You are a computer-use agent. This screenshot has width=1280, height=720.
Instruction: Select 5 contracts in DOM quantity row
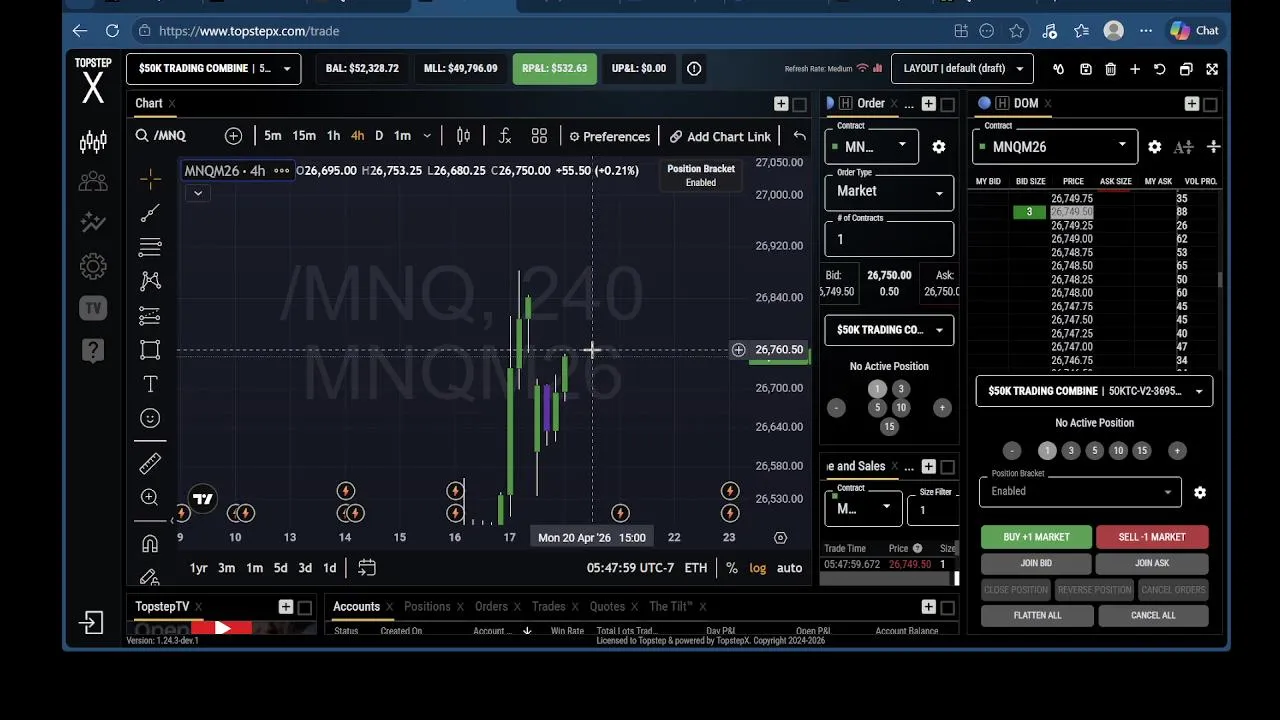(1094, 451)
